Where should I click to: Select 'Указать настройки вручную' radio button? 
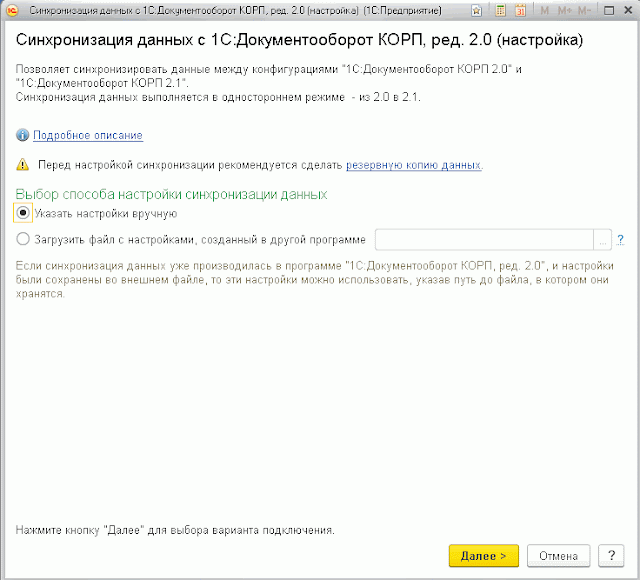click(x=23, y=213)
